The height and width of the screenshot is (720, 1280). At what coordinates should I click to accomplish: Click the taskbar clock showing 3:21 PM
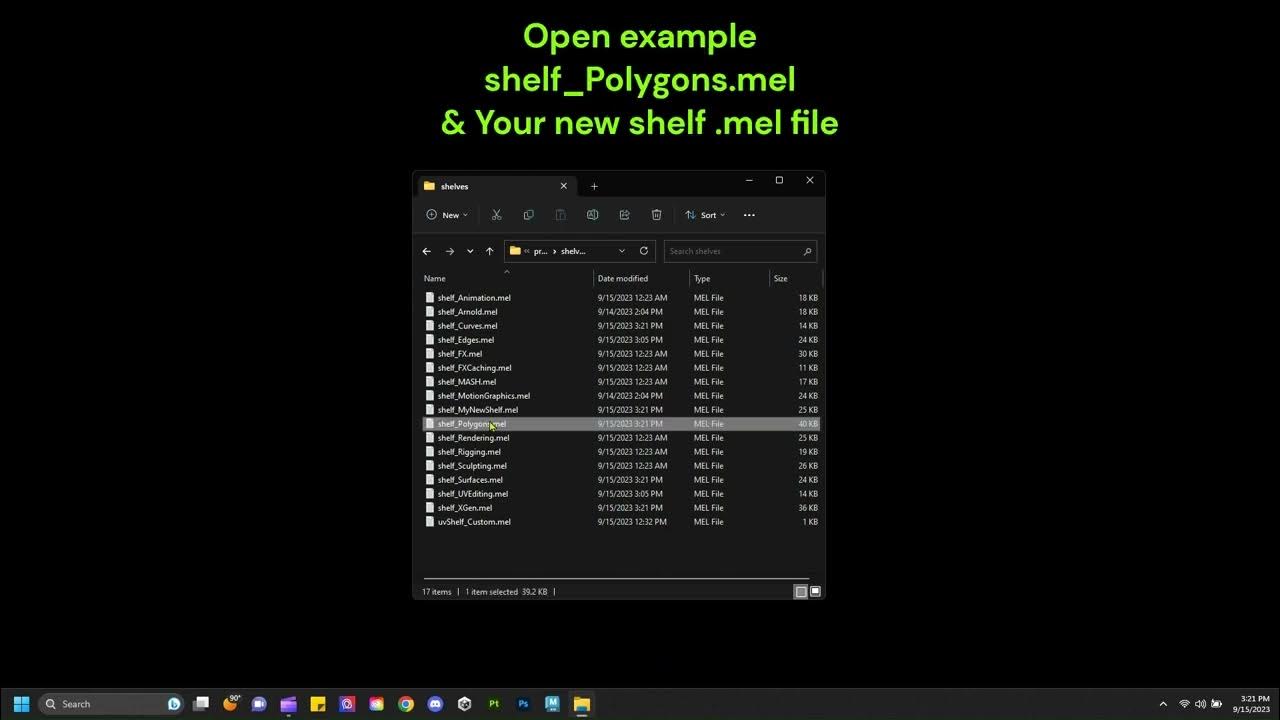(x=1254, y=704)
